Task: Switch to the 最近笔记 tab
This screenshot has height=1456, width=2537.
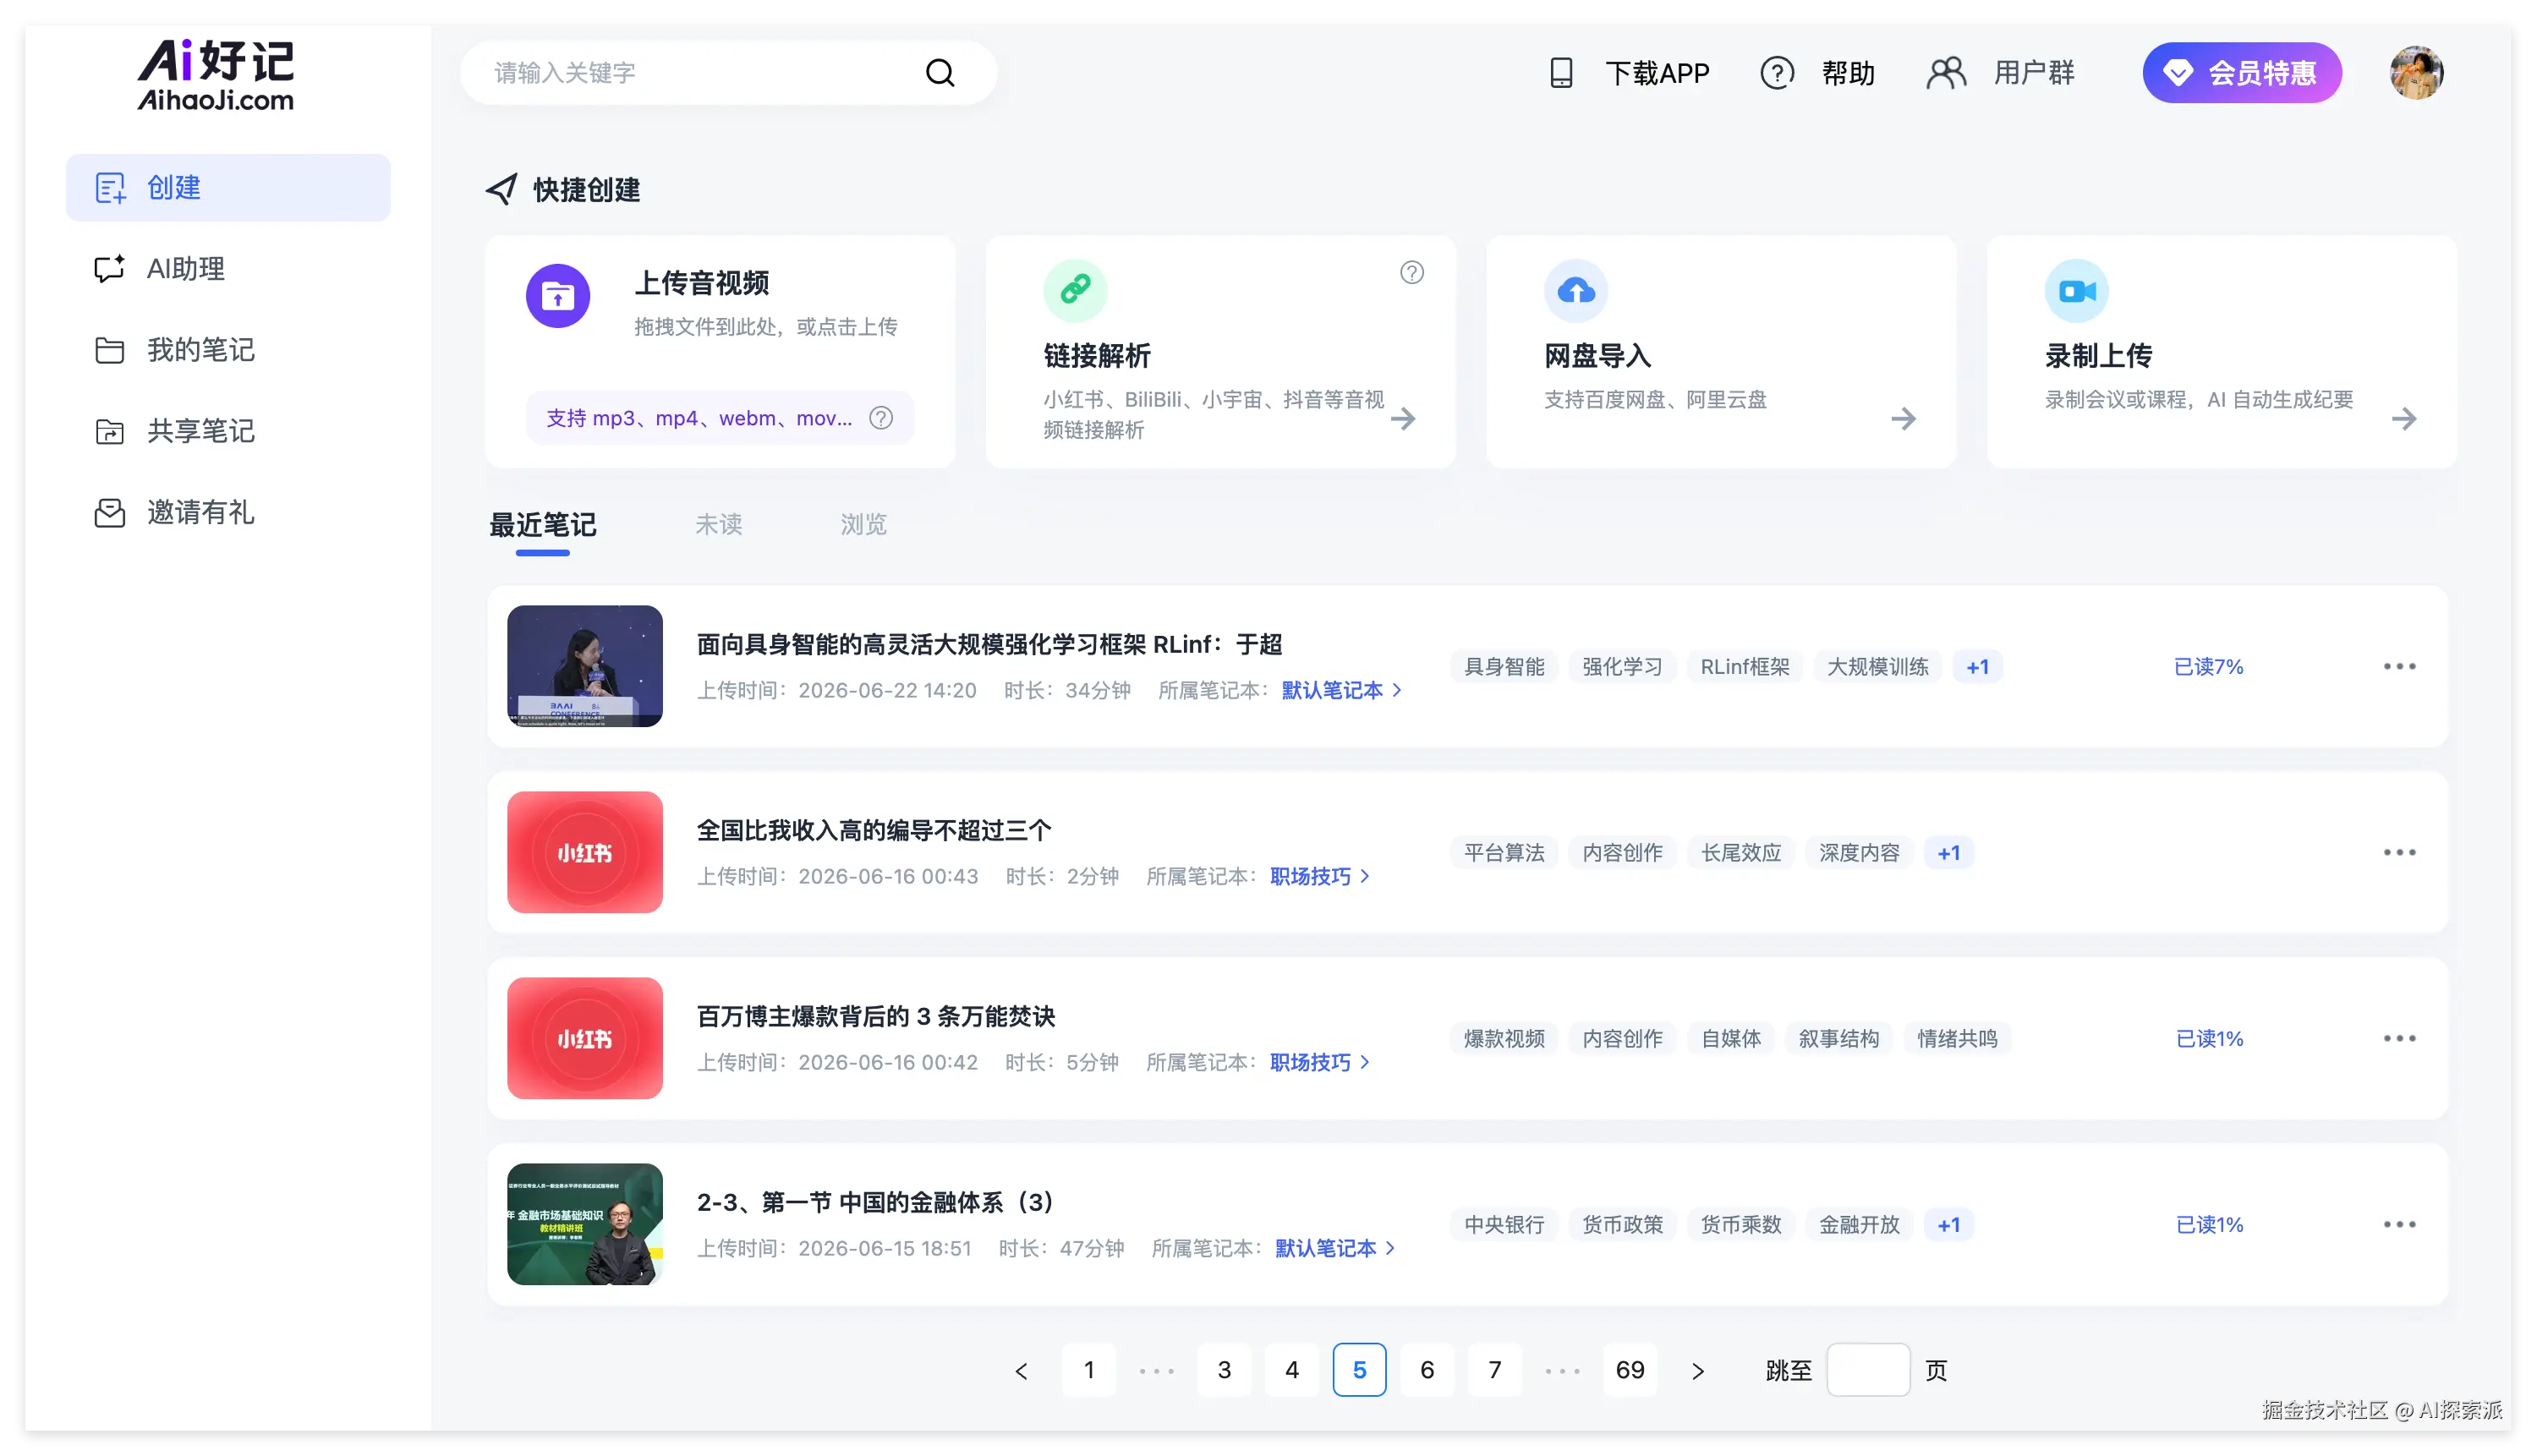Action: [542, 525]
